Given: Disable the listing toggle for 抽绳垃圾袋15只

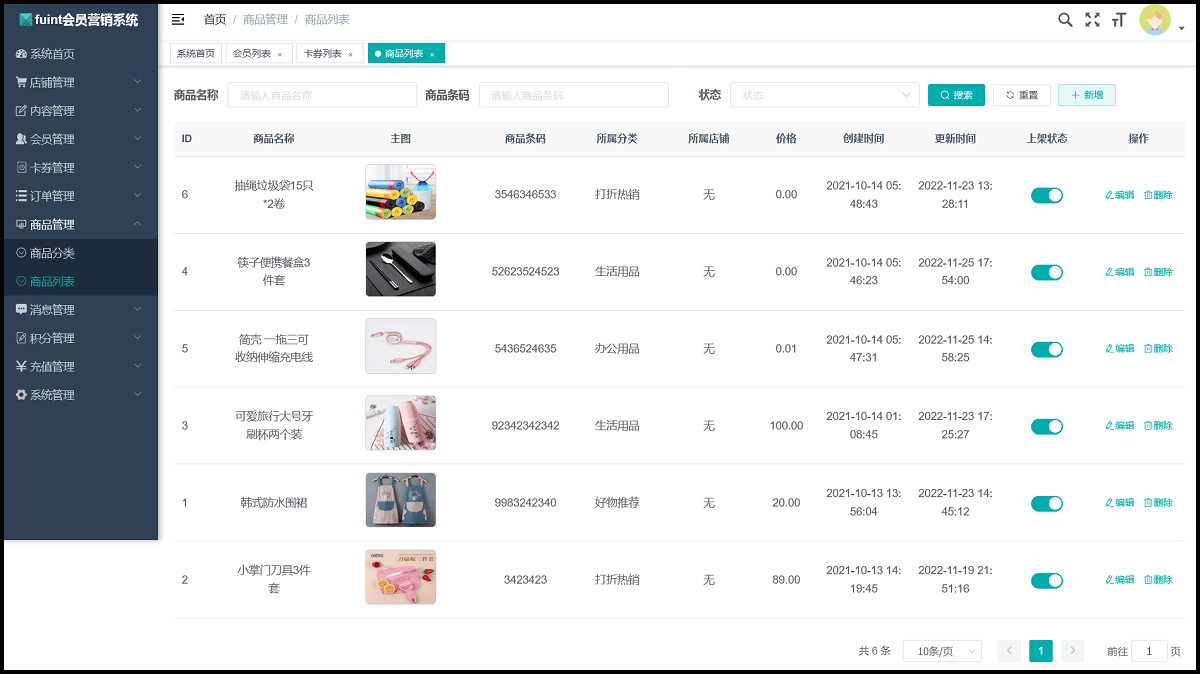Looking at the screenshot, I should [1046, 195].
